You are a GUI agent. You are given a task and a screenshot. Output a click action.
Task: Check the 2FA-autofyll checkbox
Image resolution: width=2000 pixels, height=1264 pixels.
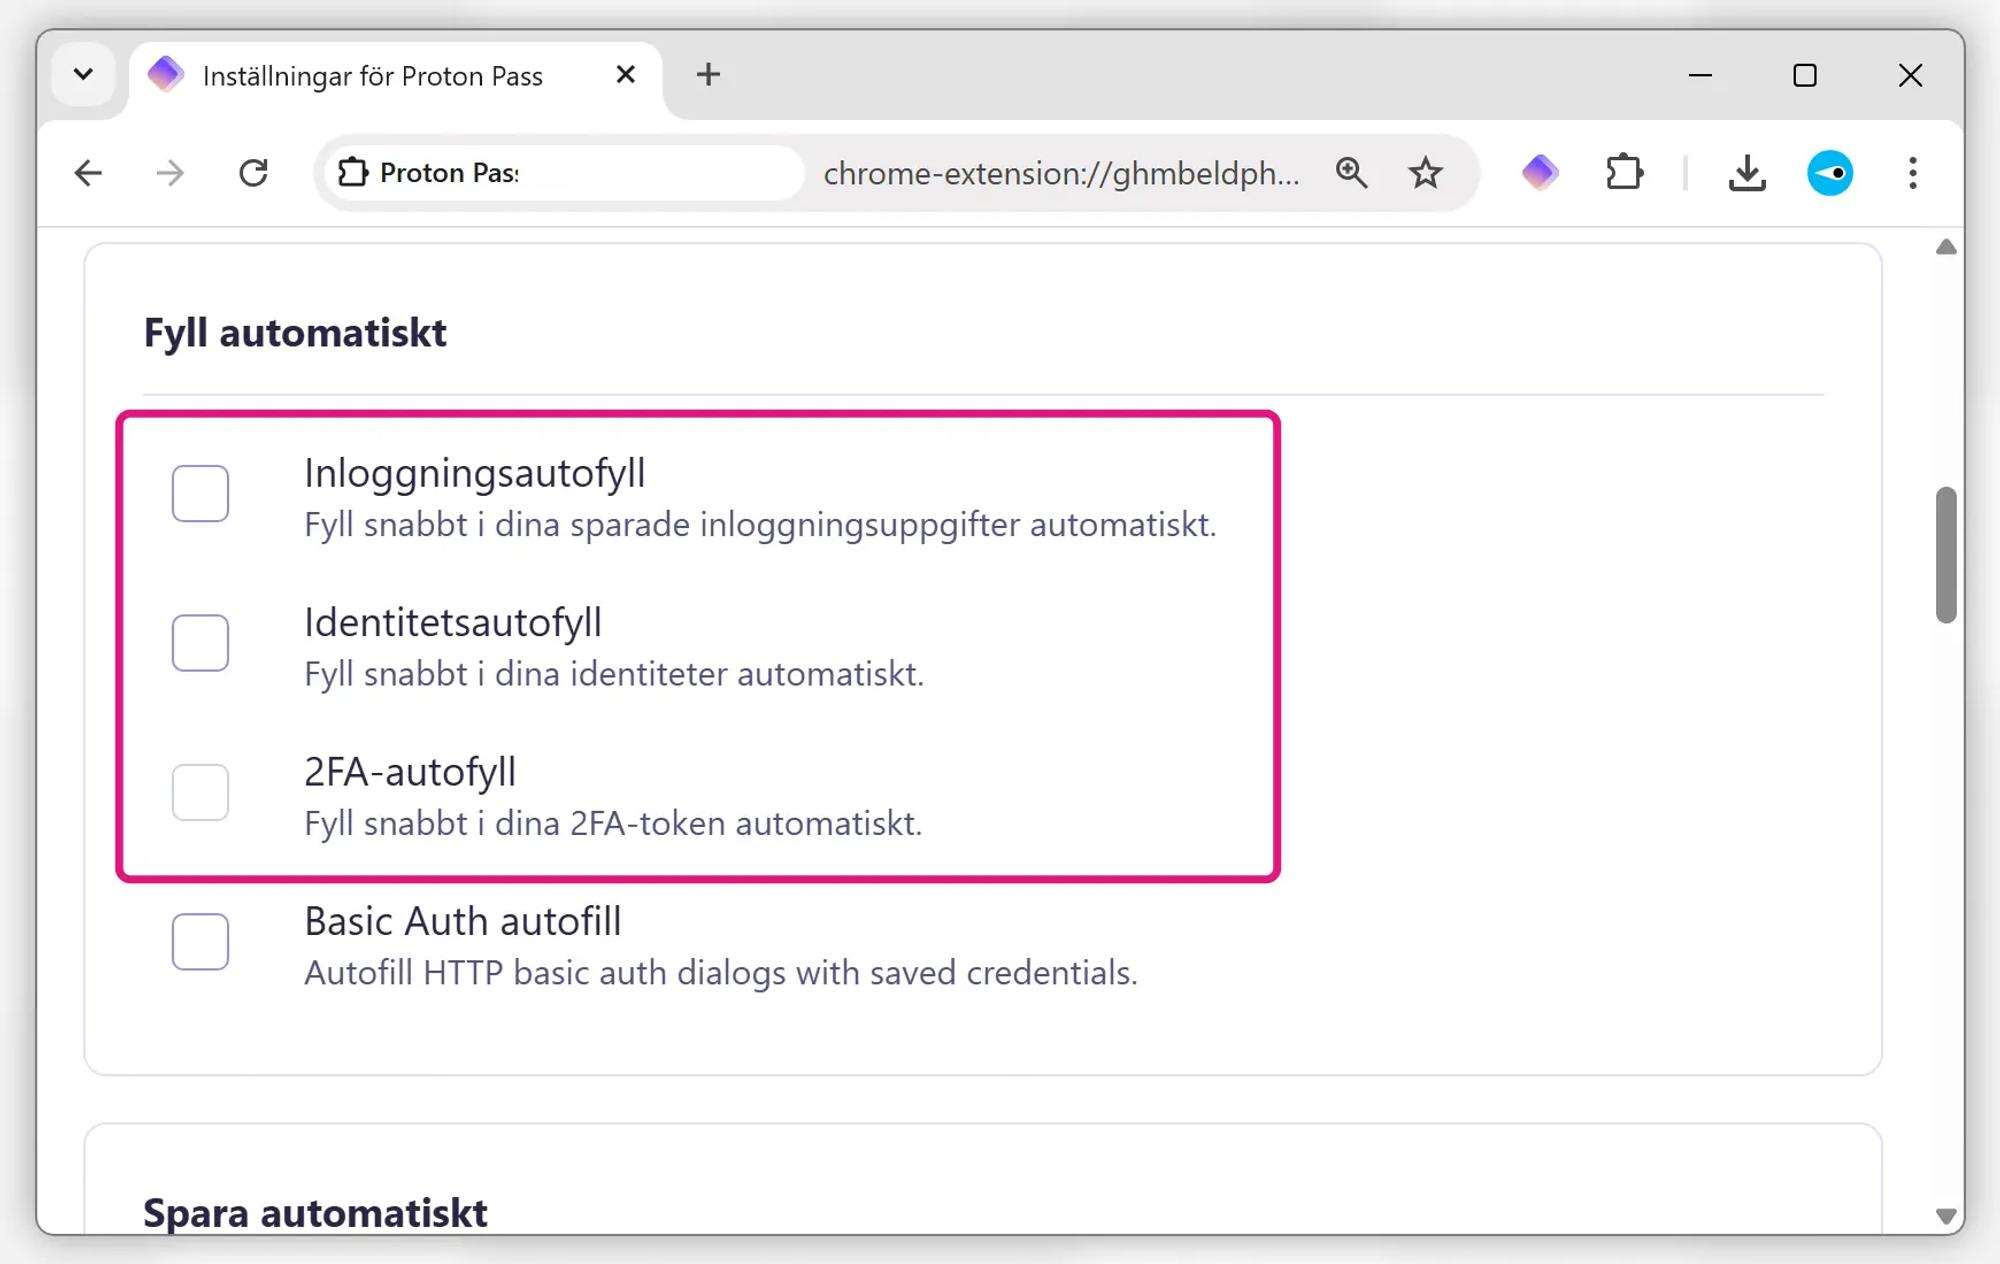point(200,792)
